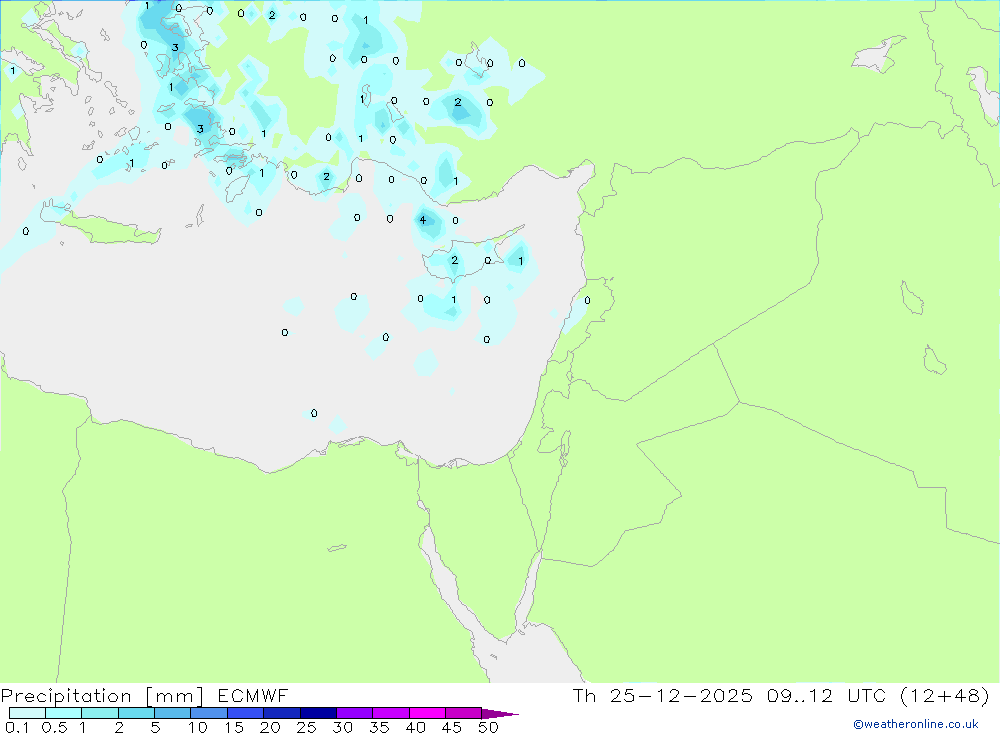Choose the 15 to 20 mm blue swatch
The width and height of the screenshot is (1000, 733).
coord(245,713)
